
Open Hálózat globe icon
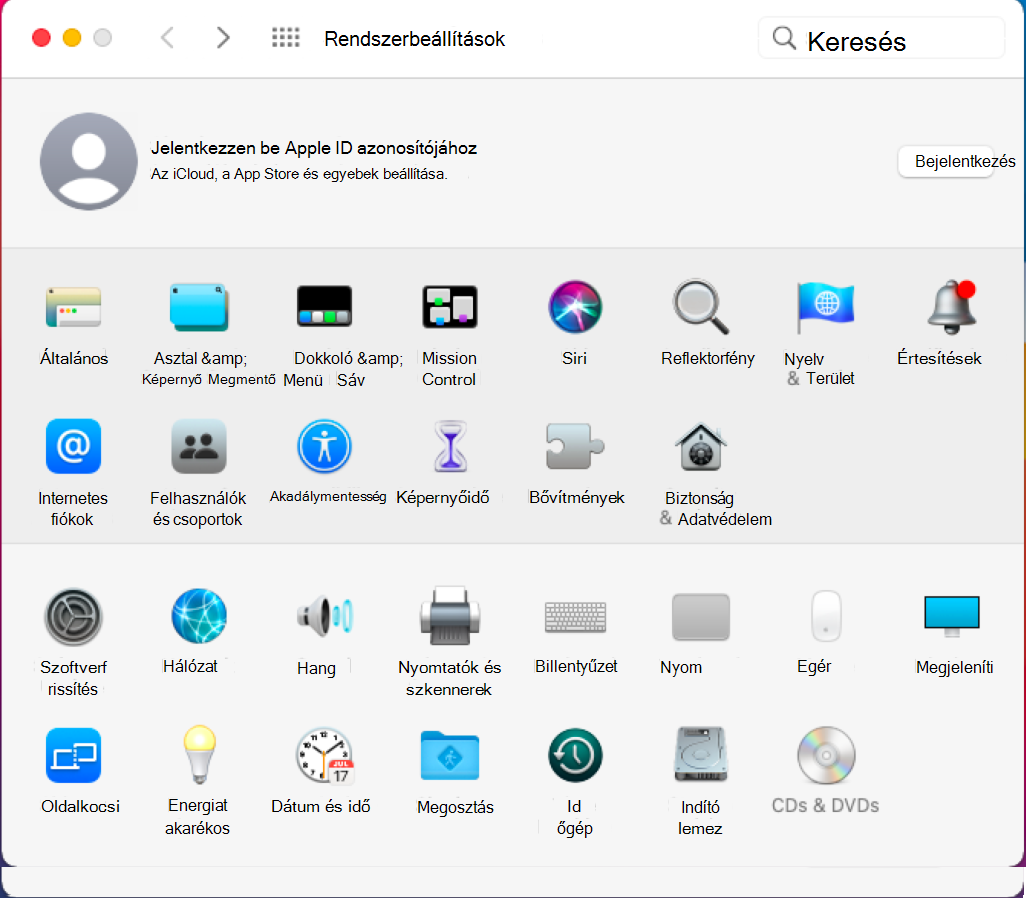pyautogui.click(x=199, y=616)
